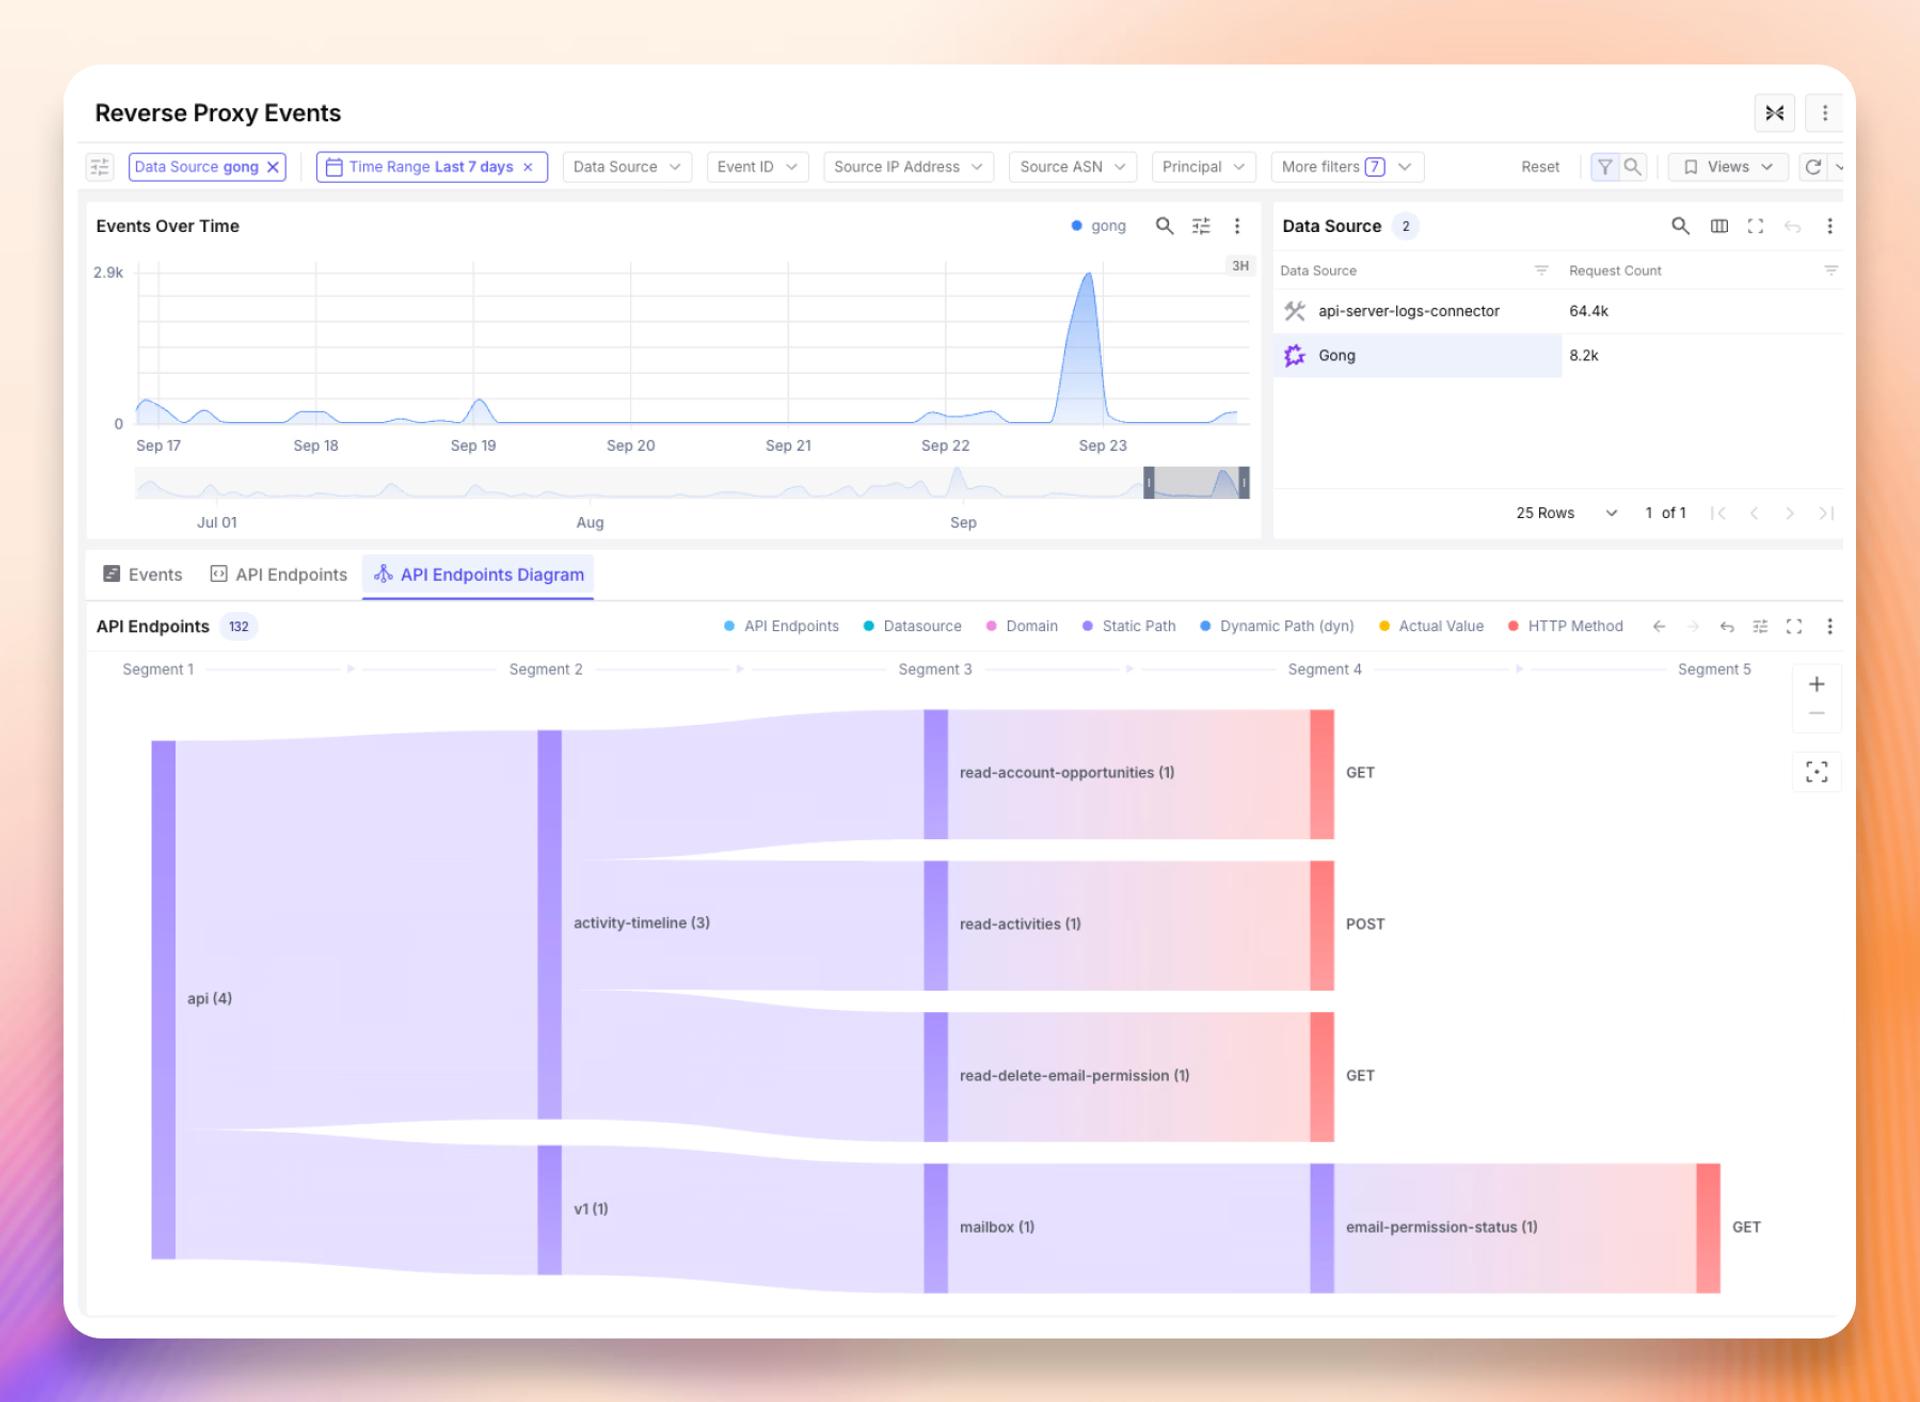Viewport: 1920px width, 1402px height.
Task: Toggle the gong series legend in the chart
Action: [1098, 226]
